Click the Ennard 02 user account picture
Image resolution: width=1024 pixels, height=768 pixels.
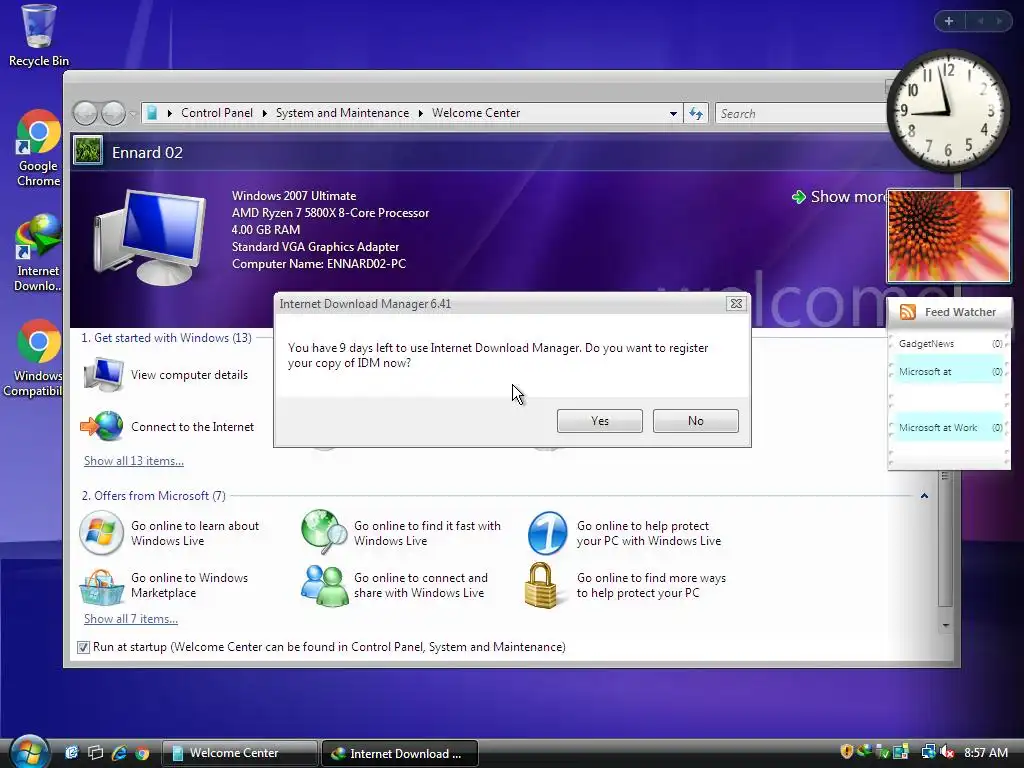coord(88,150)
